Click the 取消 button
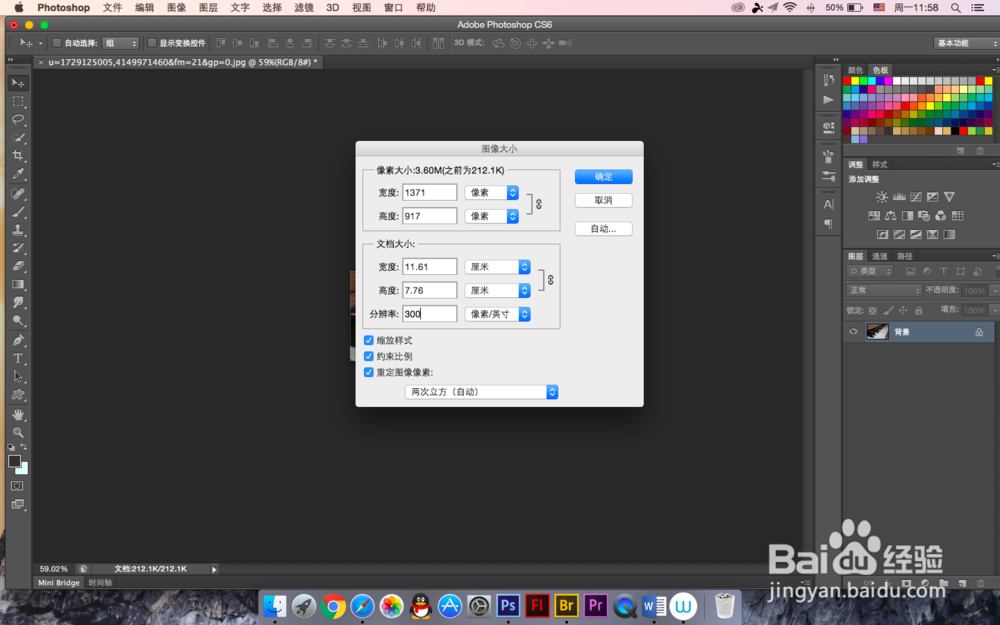The width and height of the screenshot is (1000, 625). pyautogui.click(x=603, y=200)
